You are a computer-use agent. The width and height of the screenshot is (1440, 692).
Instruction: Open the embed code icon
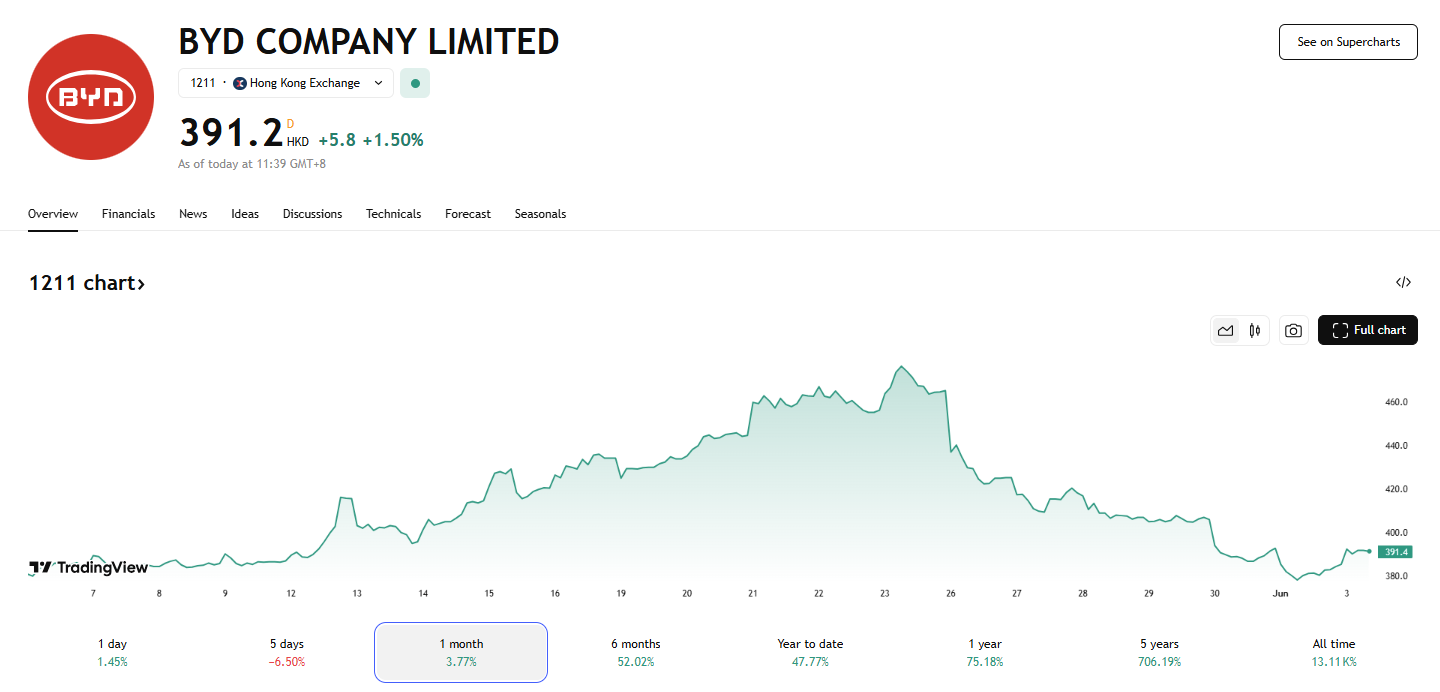click(1403, 283)
